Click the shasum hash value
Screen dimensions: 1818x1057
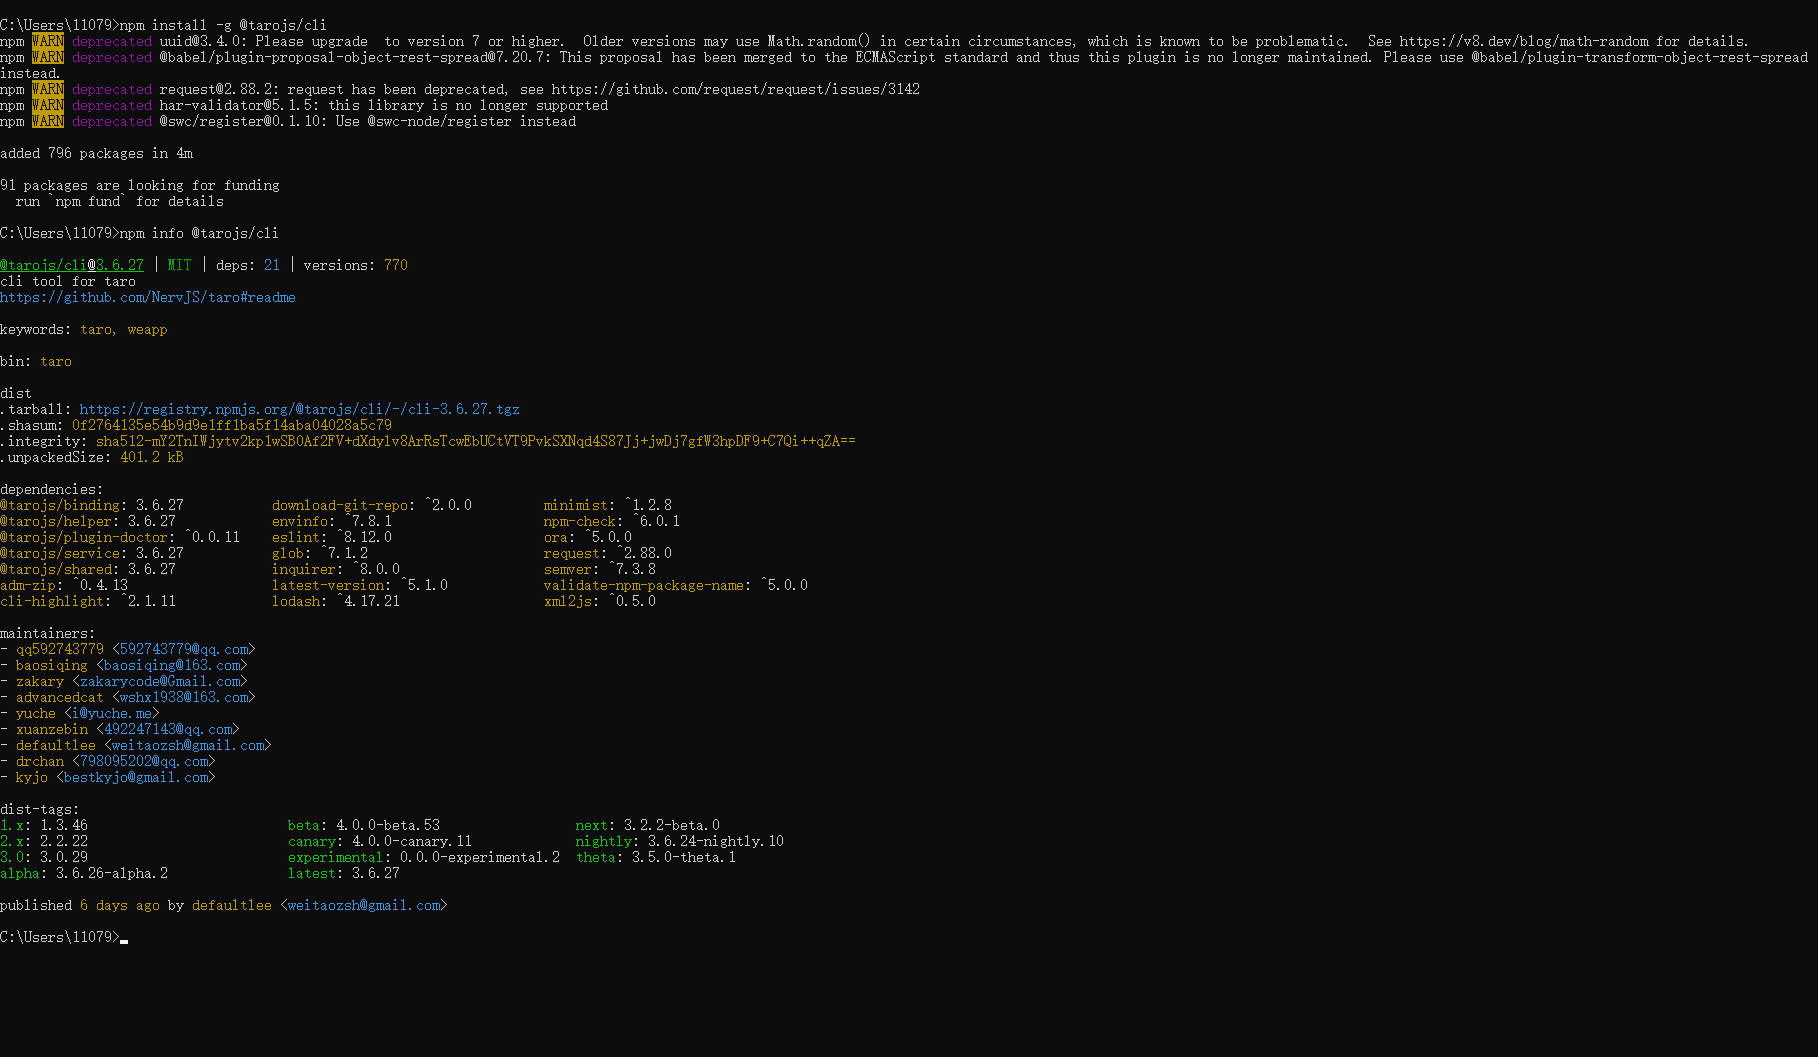pyautogui.click(x=231, y=425)
